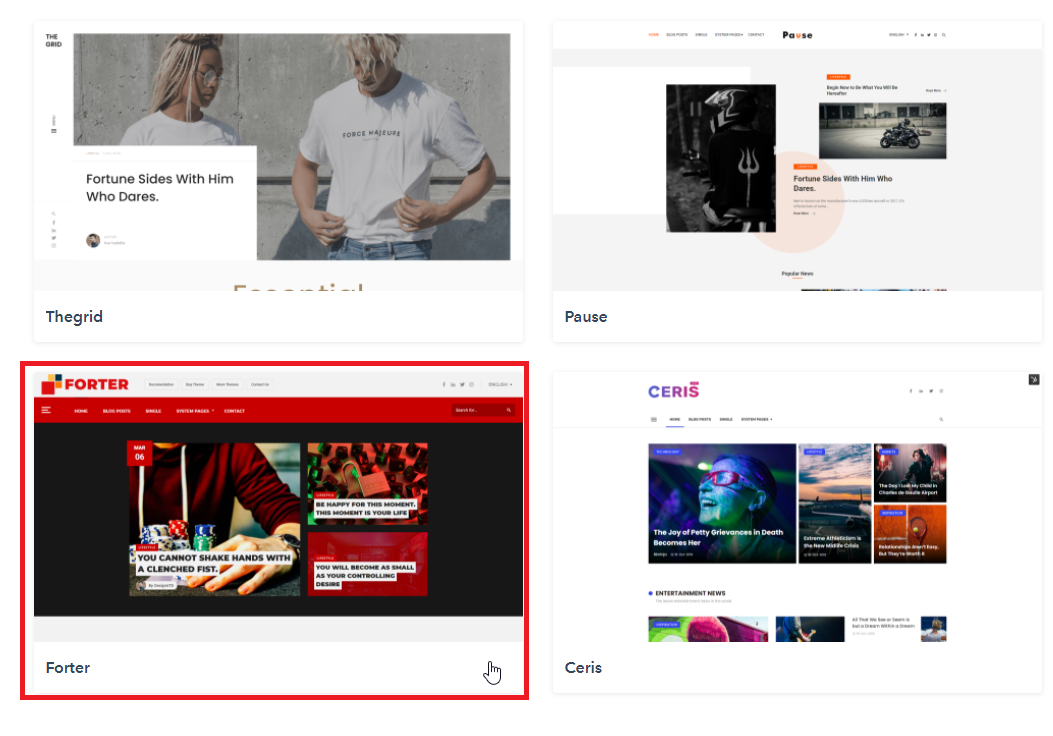The image size is (1053, 736).
Task: Select Blog Posts in the Forter navigation bar
Action: pos(117,410)
